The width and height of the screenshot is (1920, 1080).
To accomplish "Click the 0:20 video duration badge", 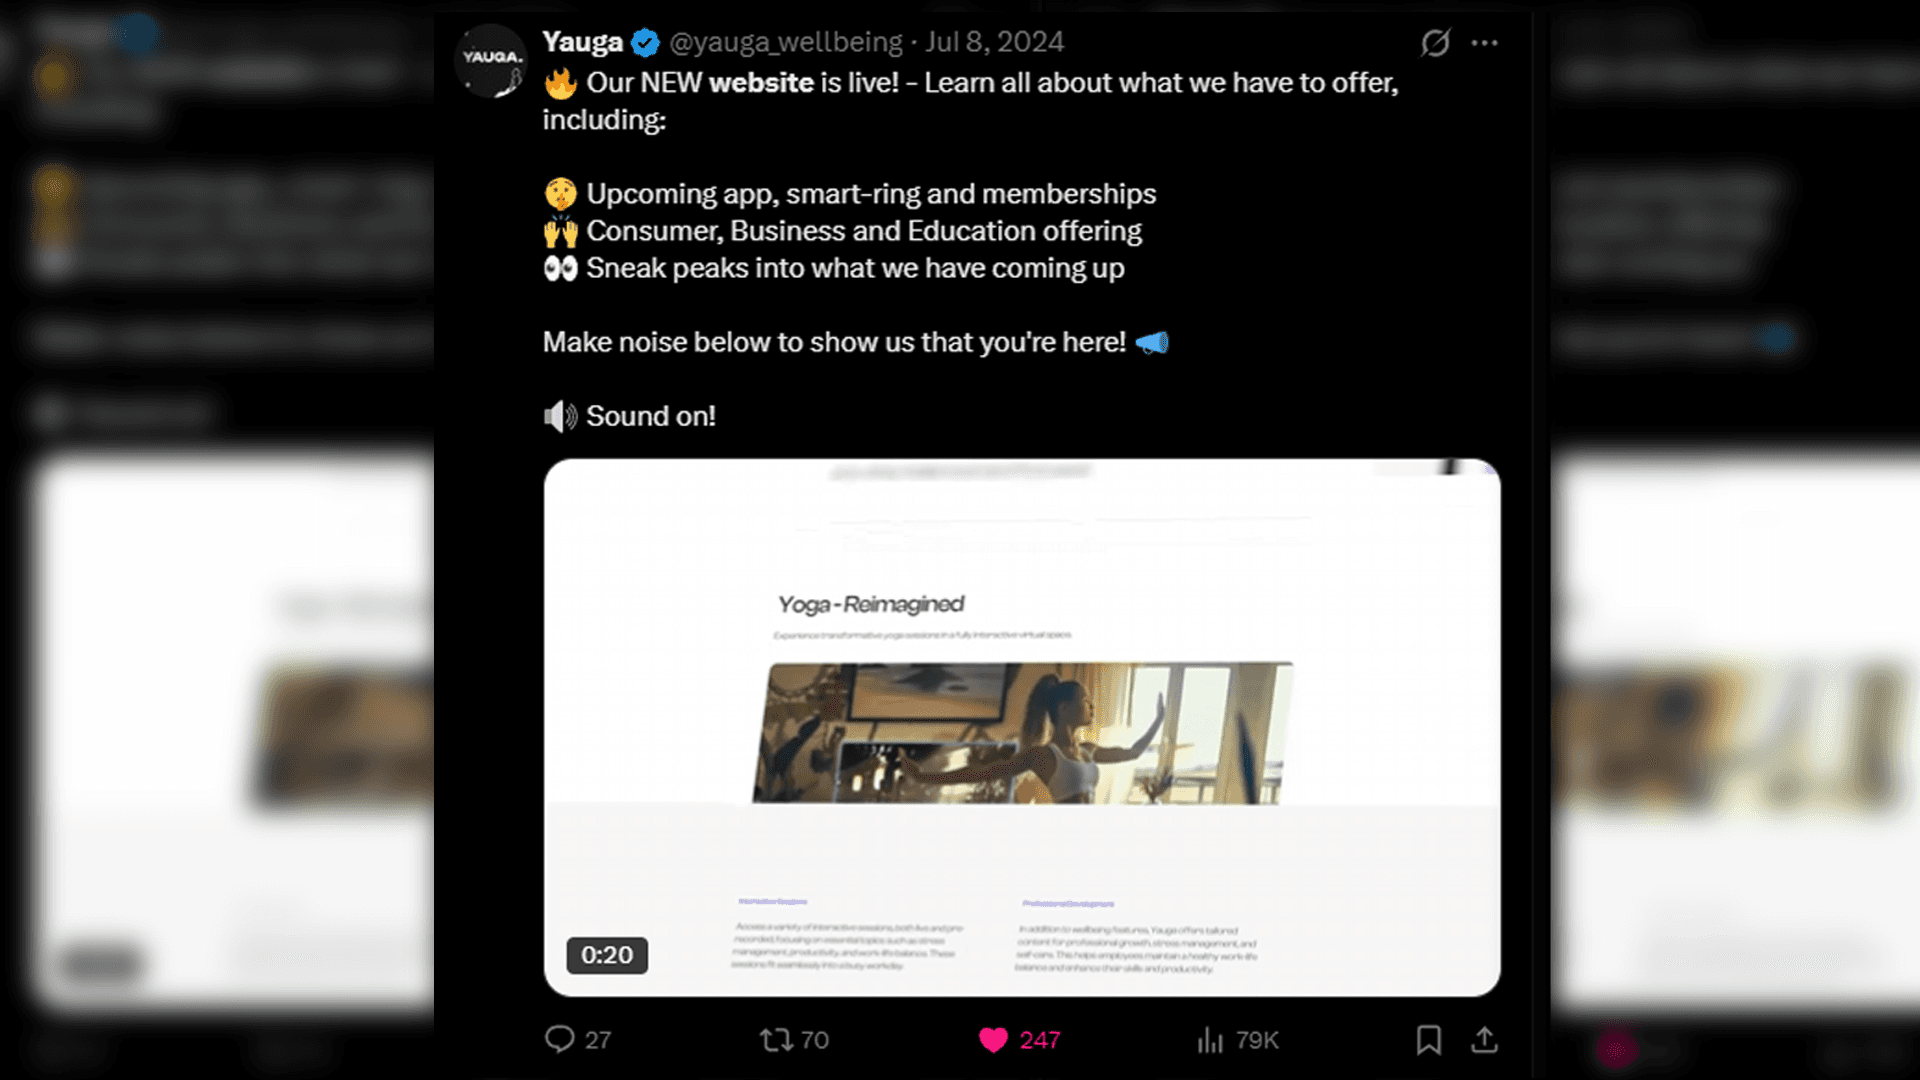I will pos(607,955).
